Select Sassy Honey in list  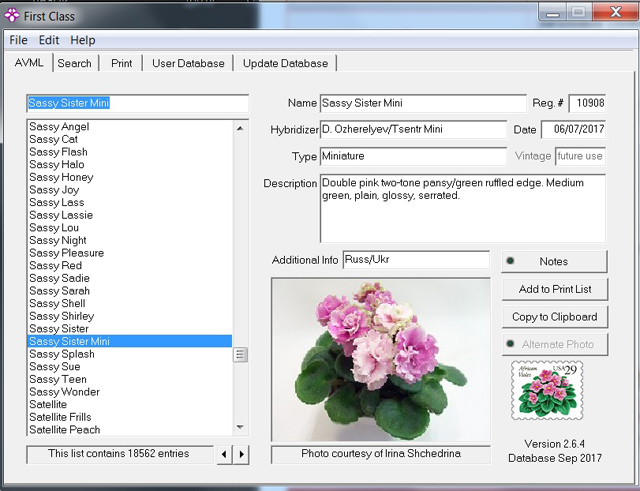click(130, 177)
